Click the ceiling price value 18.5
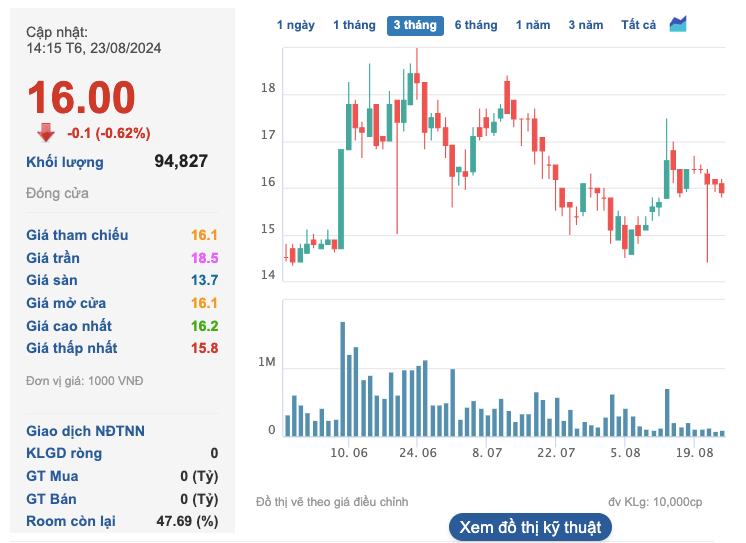 click(205, 258)
